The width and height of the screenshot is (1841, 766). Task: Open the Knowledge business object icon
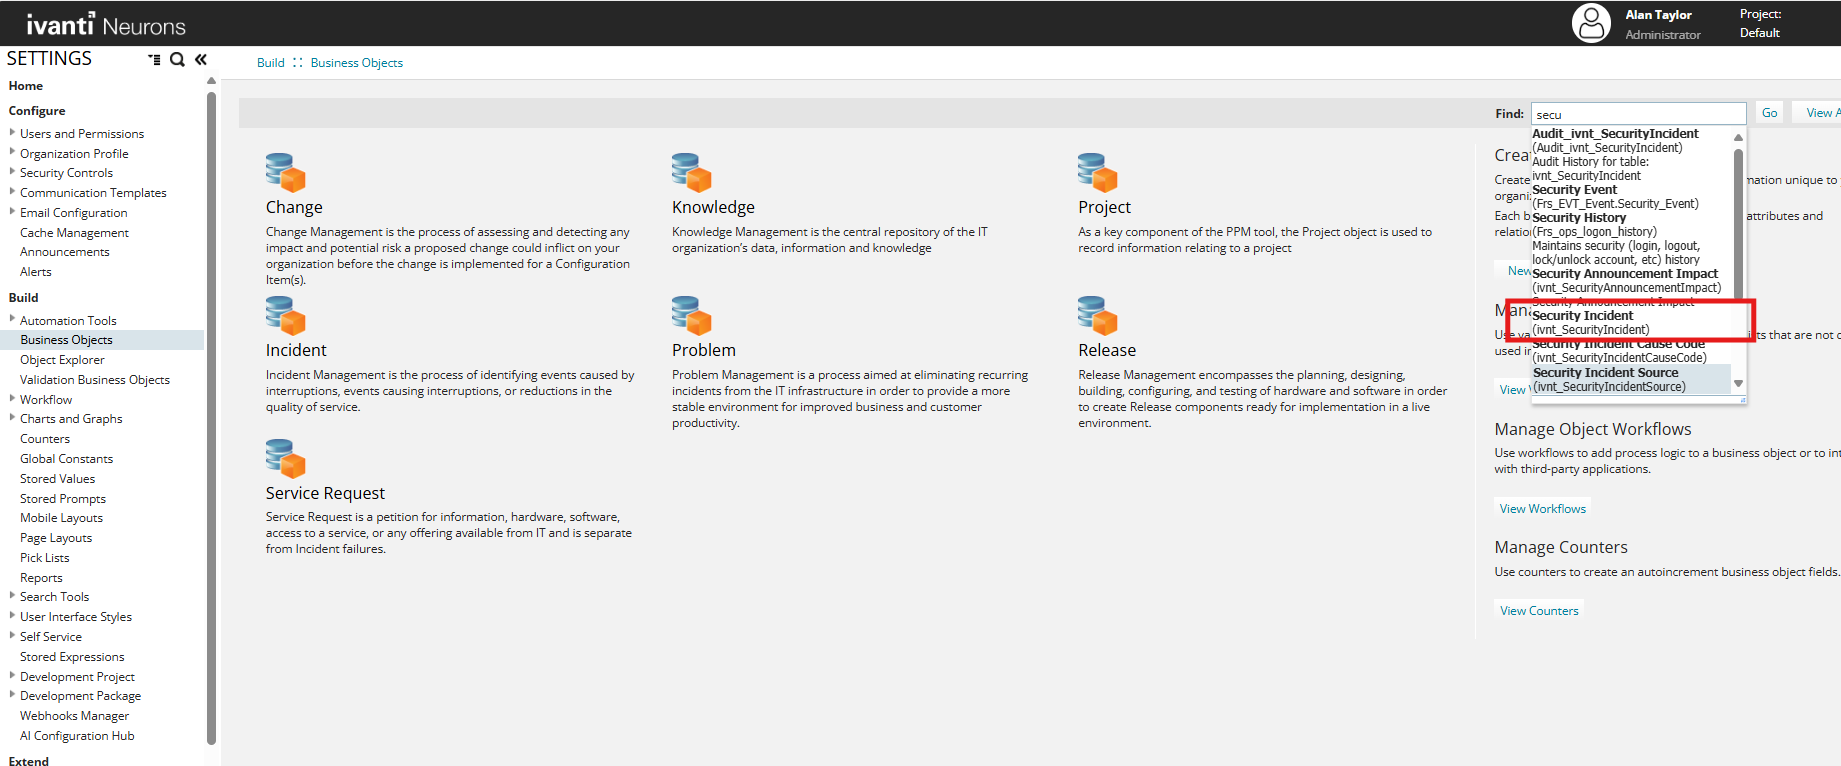tap(691, 172)
